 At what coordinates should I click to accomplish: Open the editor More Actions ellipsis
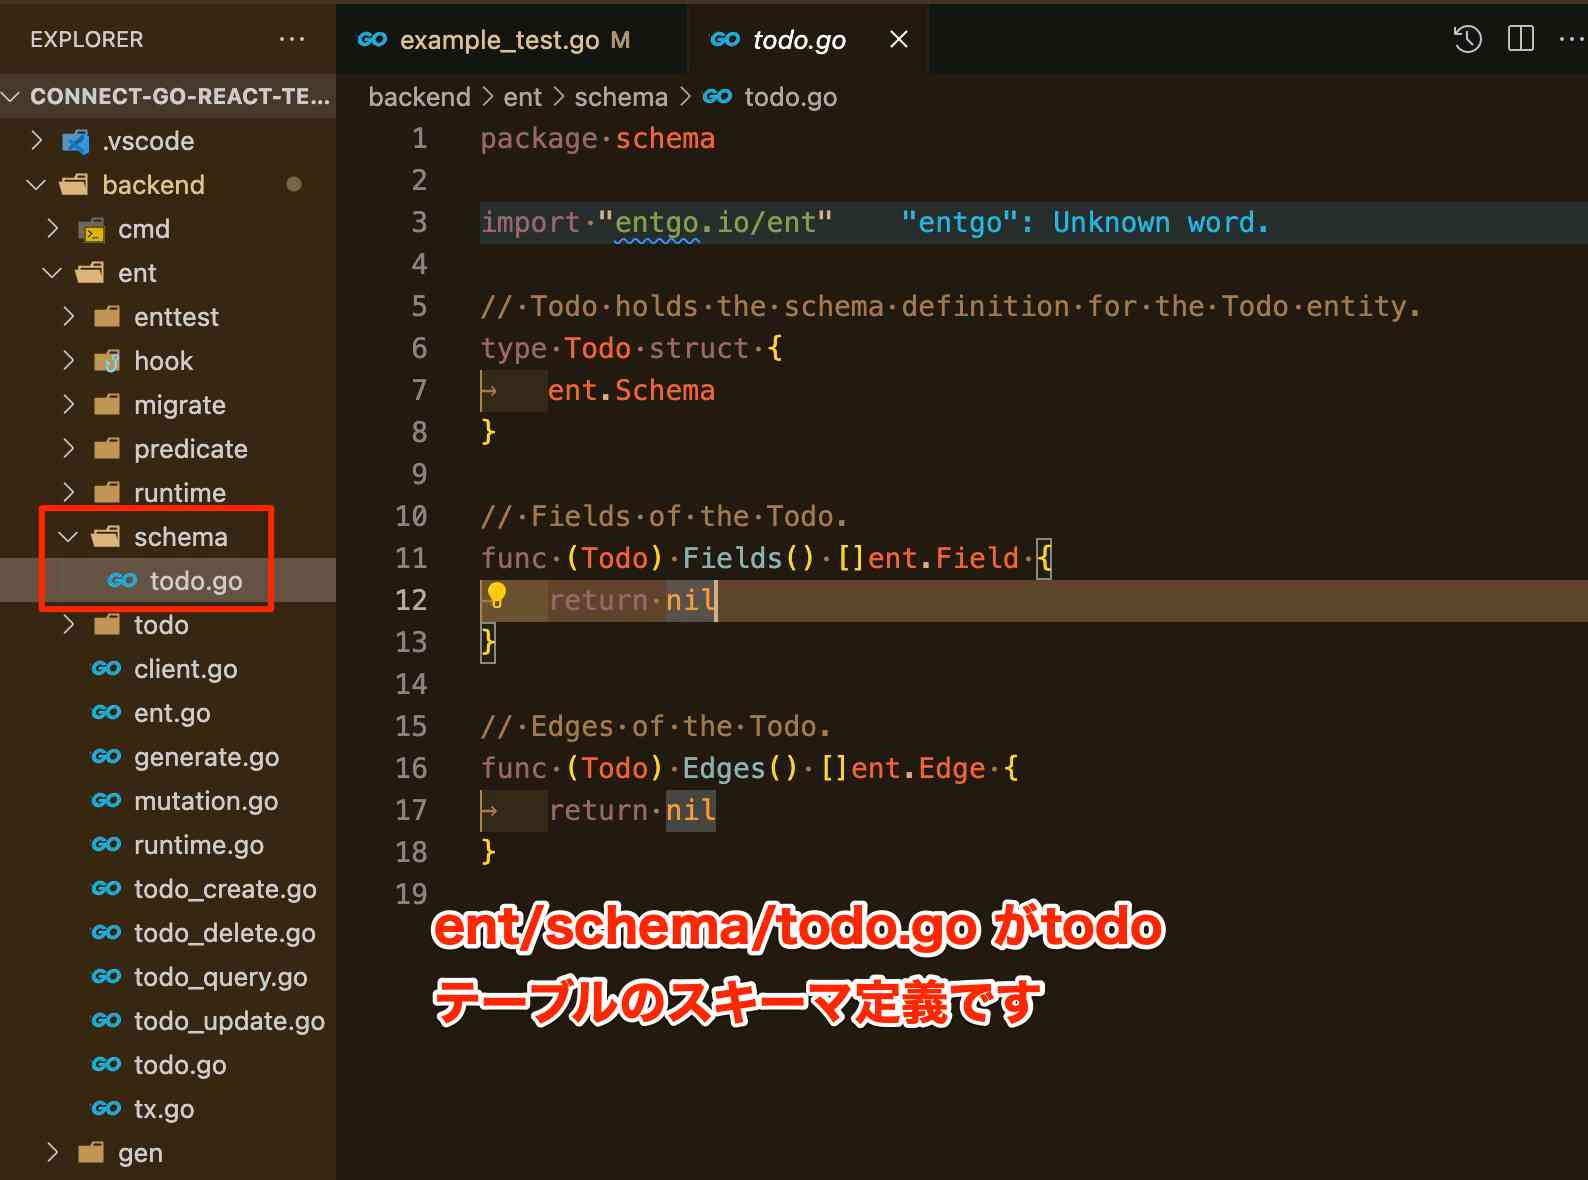(x=1571, y=39)
